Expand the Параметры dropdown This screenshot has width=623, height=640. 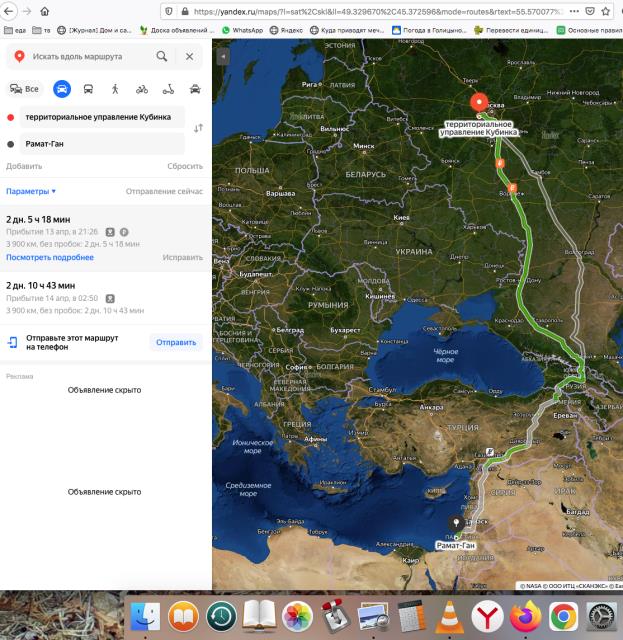[32, 191]
